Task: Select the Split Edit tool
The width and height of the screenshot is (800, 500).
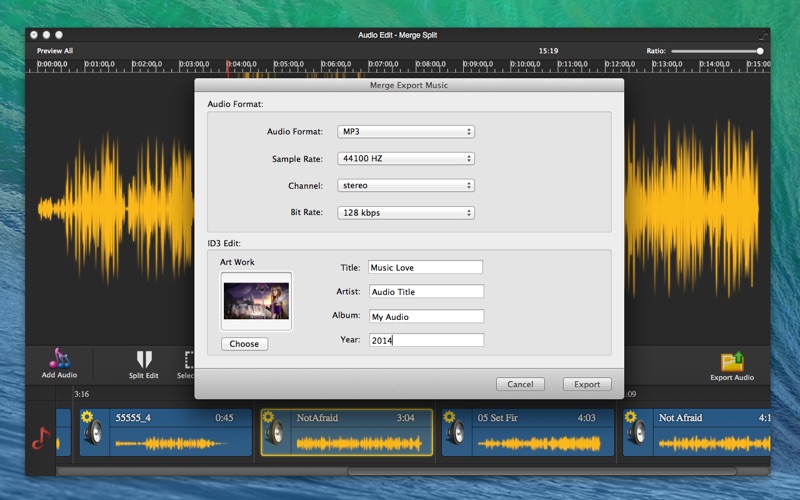Action: (x=144, y=359)
